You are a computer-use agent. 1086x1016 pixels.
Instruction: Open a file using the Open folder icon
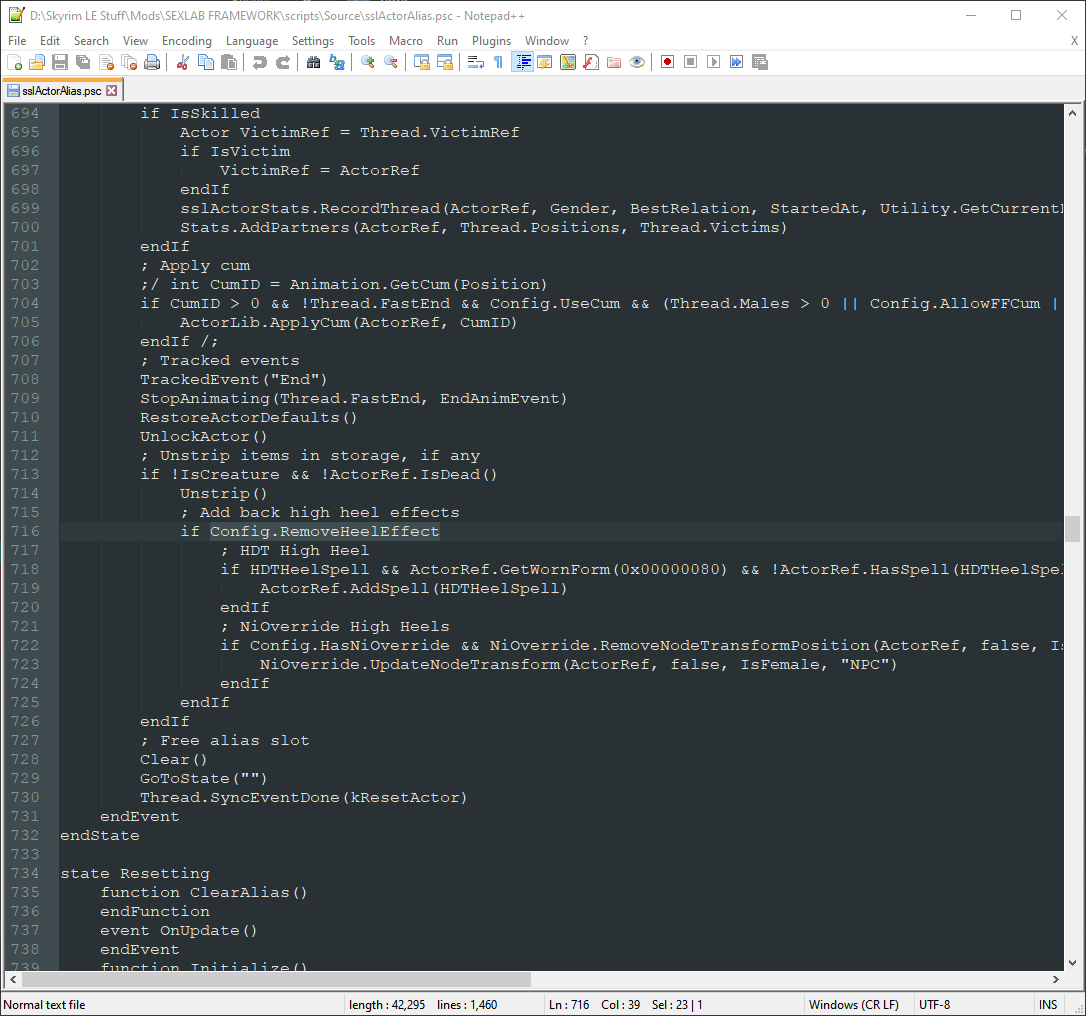[x=37, y=62]
